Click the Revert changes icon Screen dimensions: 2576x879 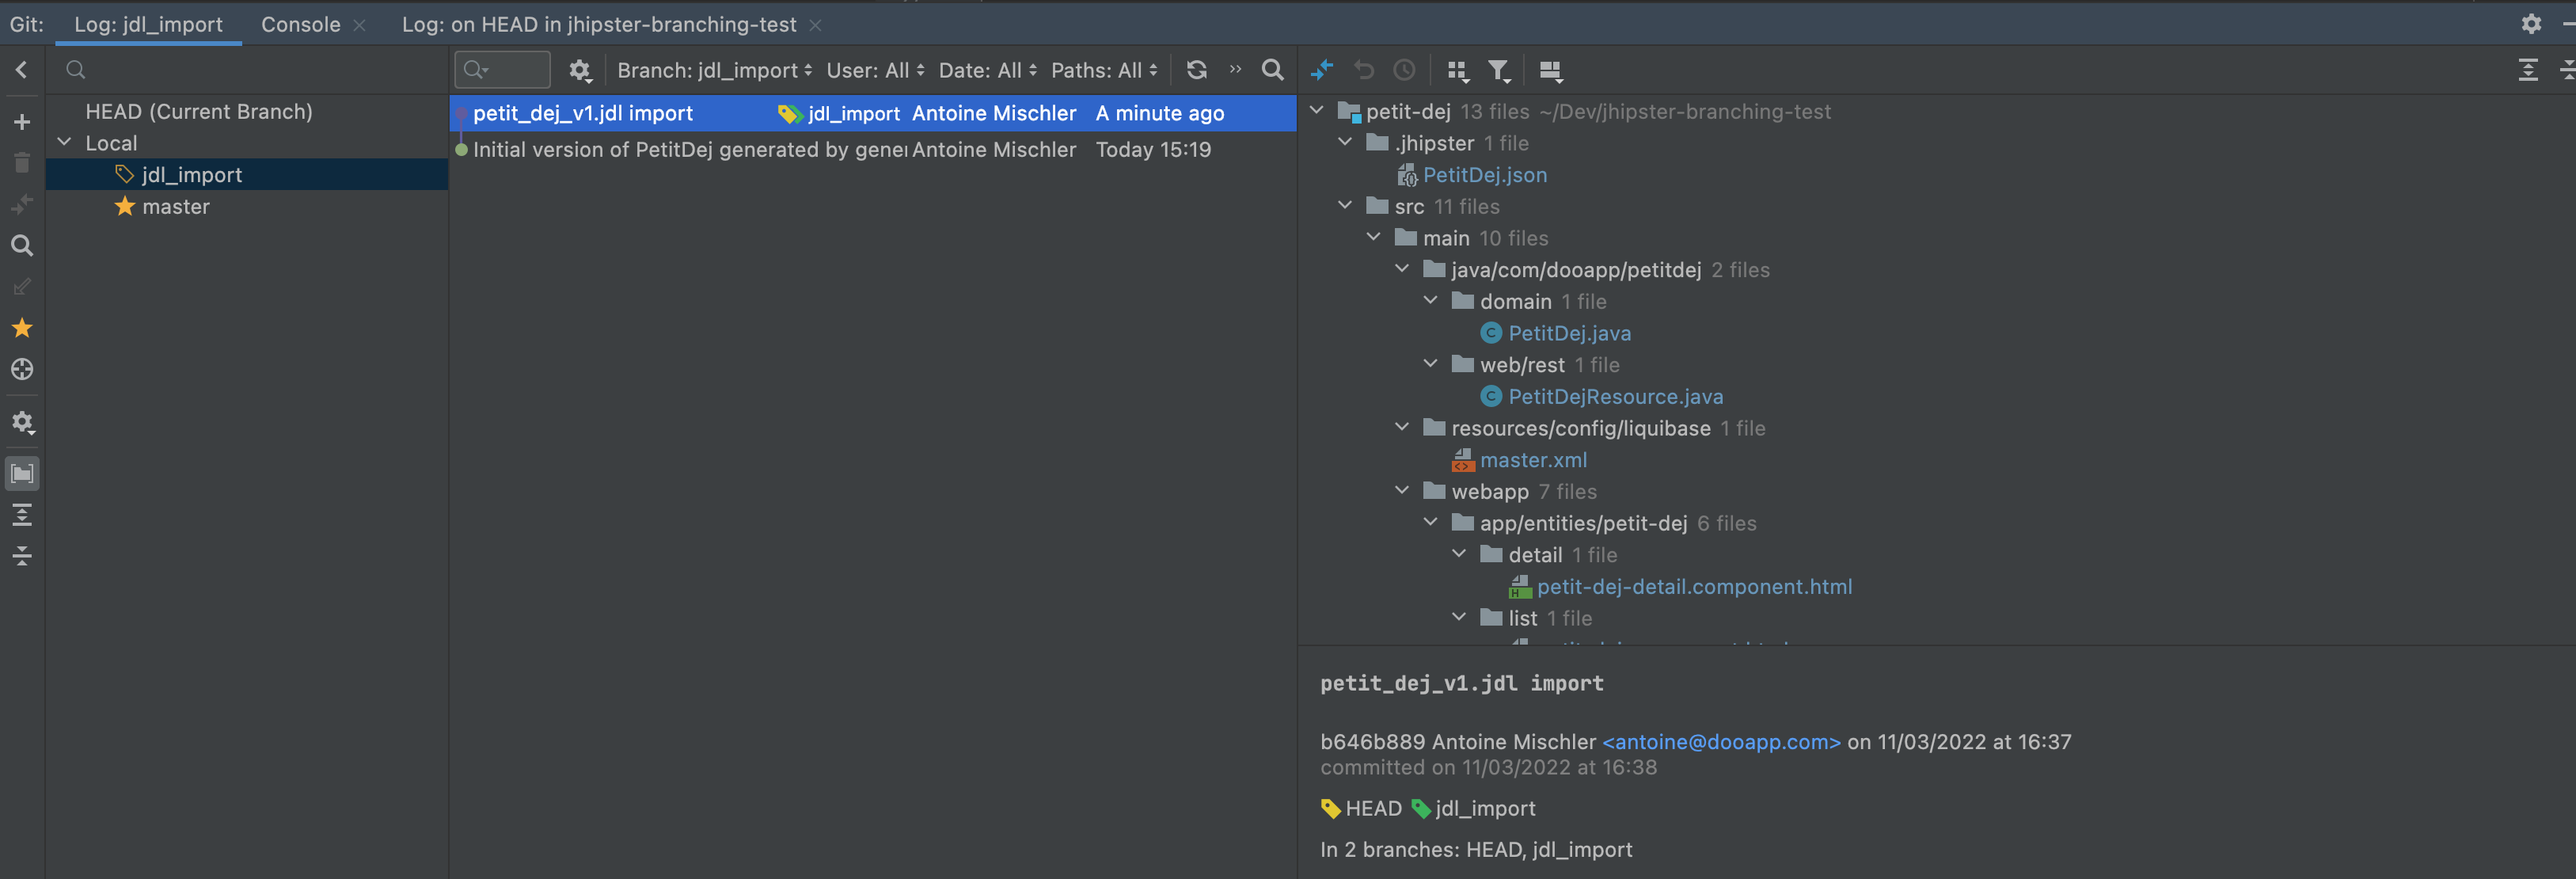pos(1364,70)
